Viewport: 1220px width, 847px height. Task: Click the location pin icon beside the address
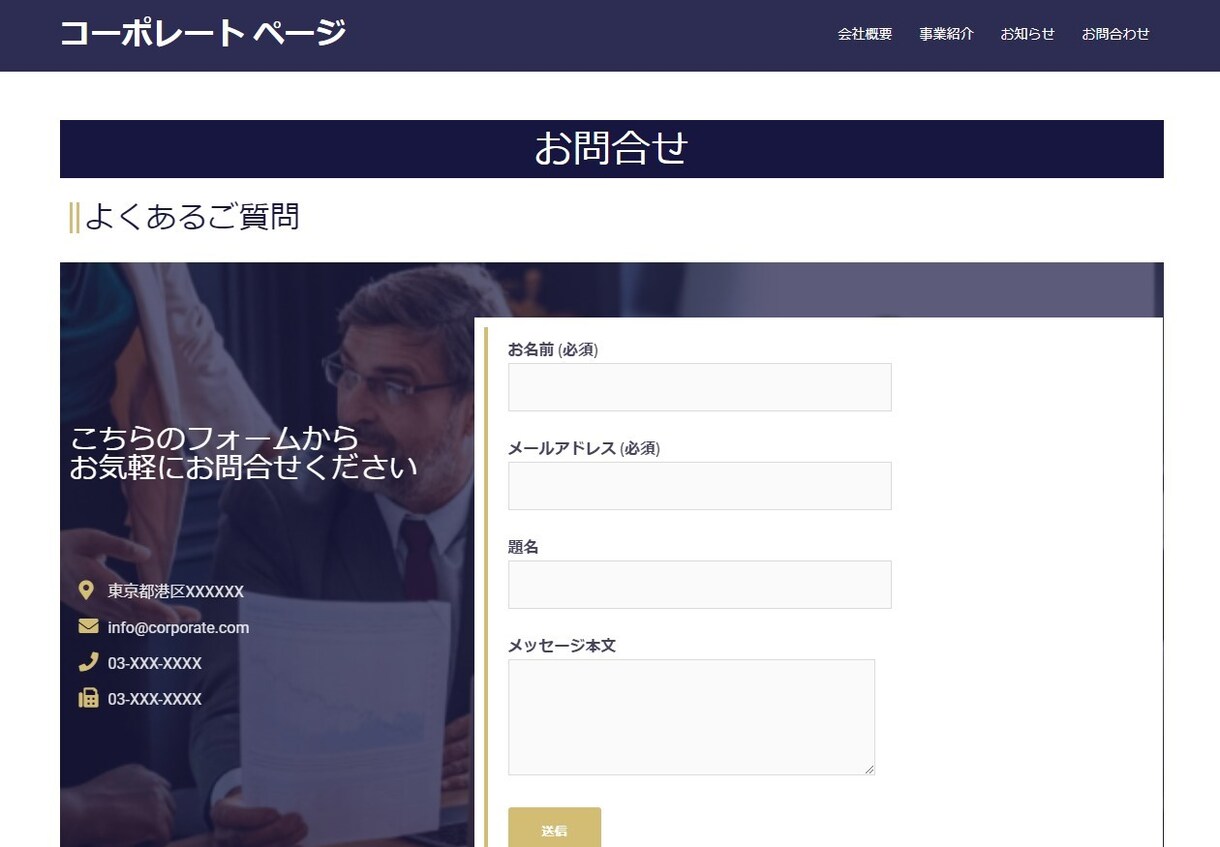tap(86, 590)
